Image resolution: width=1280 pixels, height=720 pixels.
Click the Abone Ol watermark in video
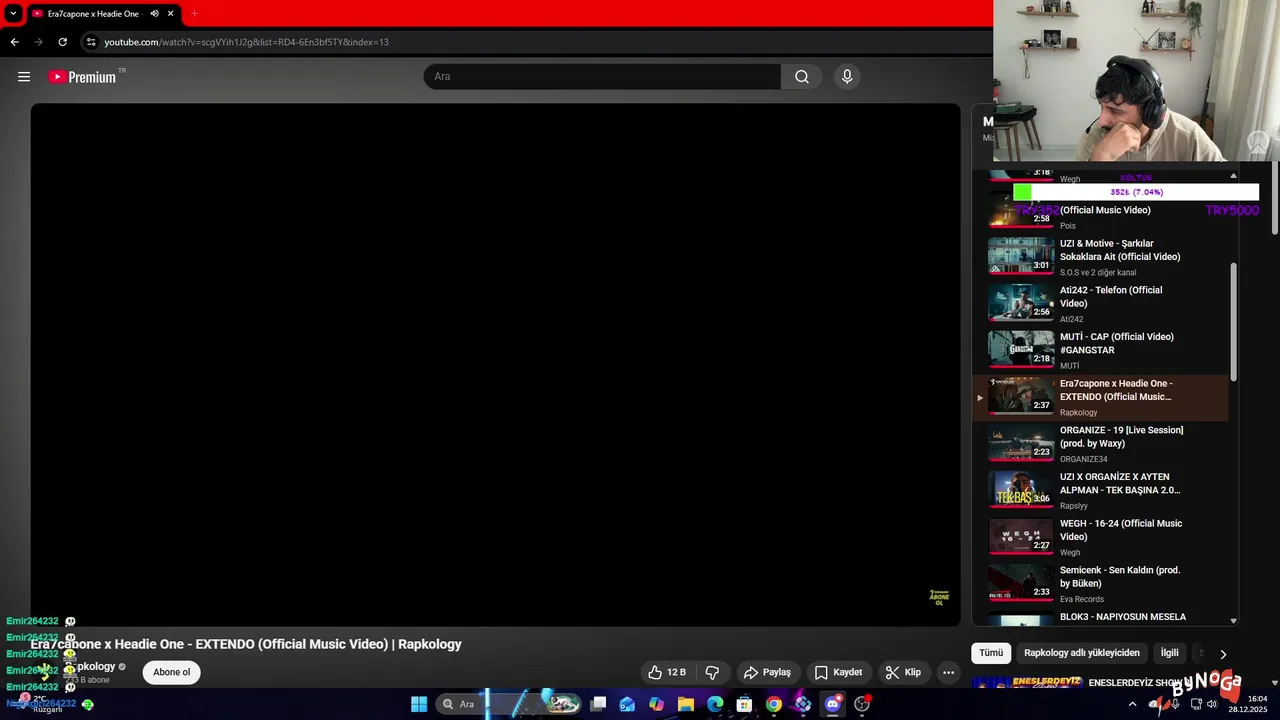(x=939, y=598)
